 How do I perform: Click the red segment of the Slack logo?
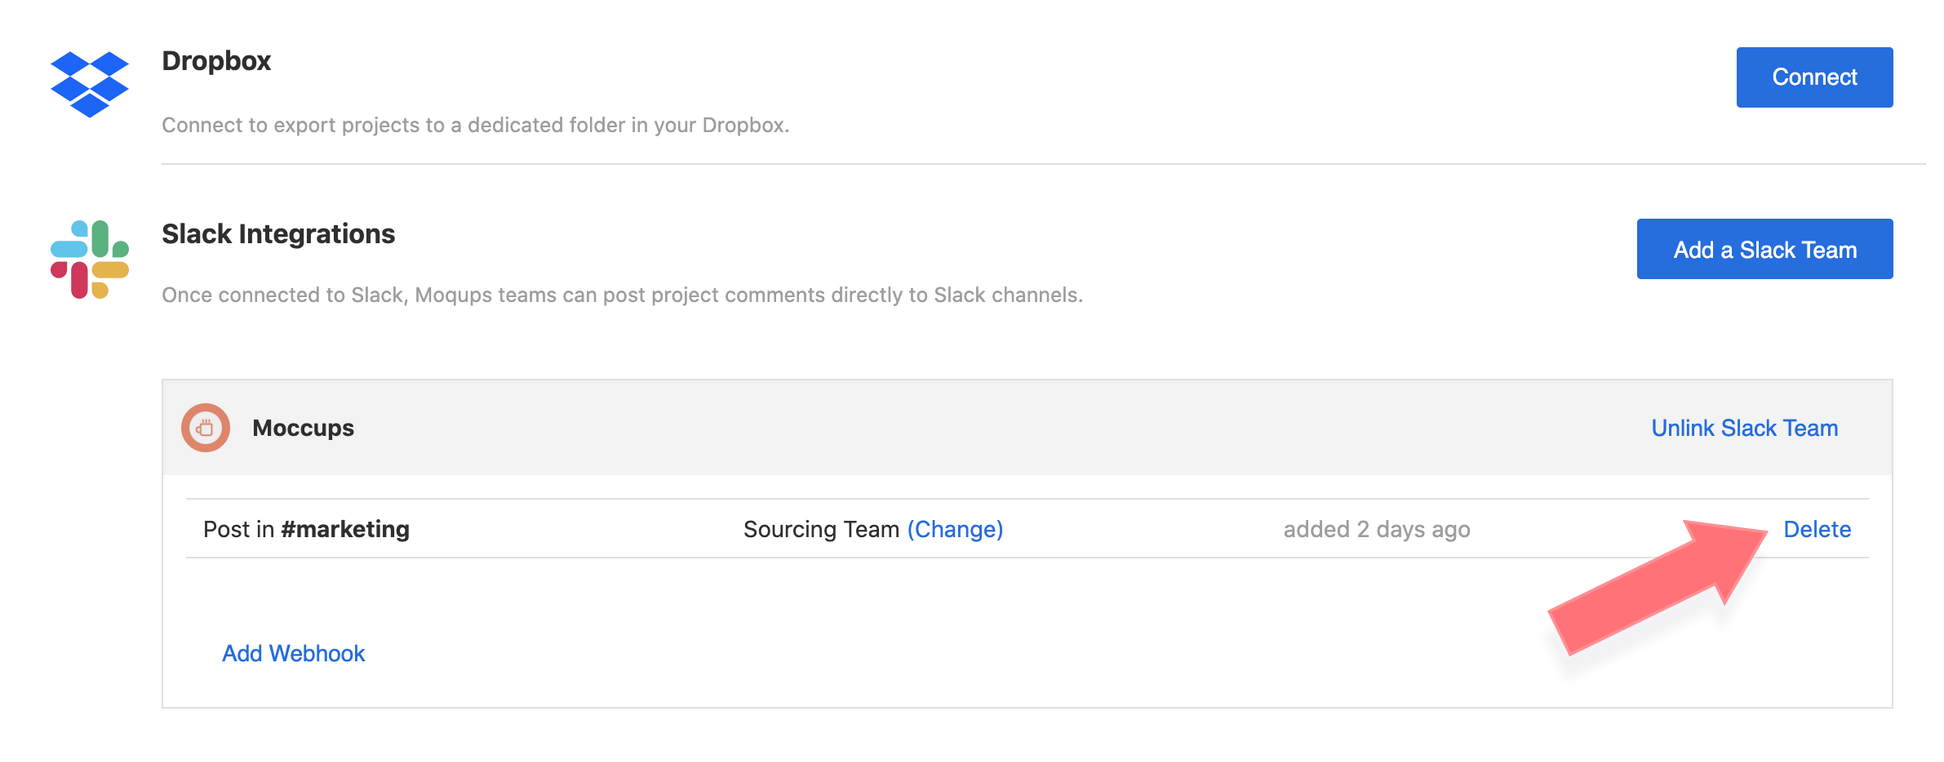[78, 278]
